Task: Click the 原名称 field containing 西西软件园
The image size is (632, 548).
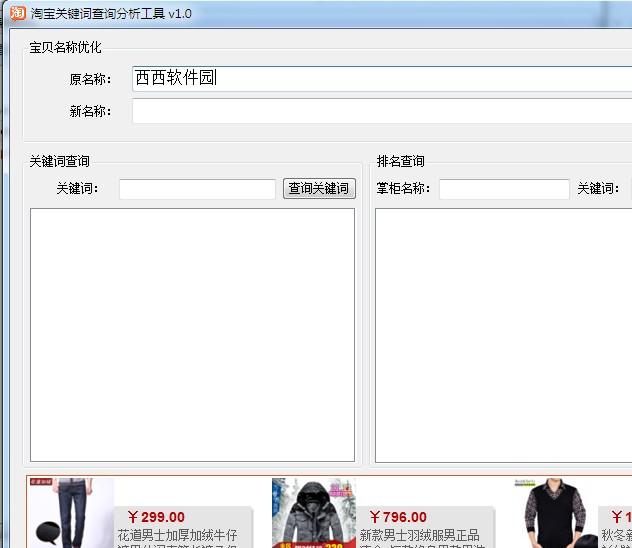Action: (380, 78)
